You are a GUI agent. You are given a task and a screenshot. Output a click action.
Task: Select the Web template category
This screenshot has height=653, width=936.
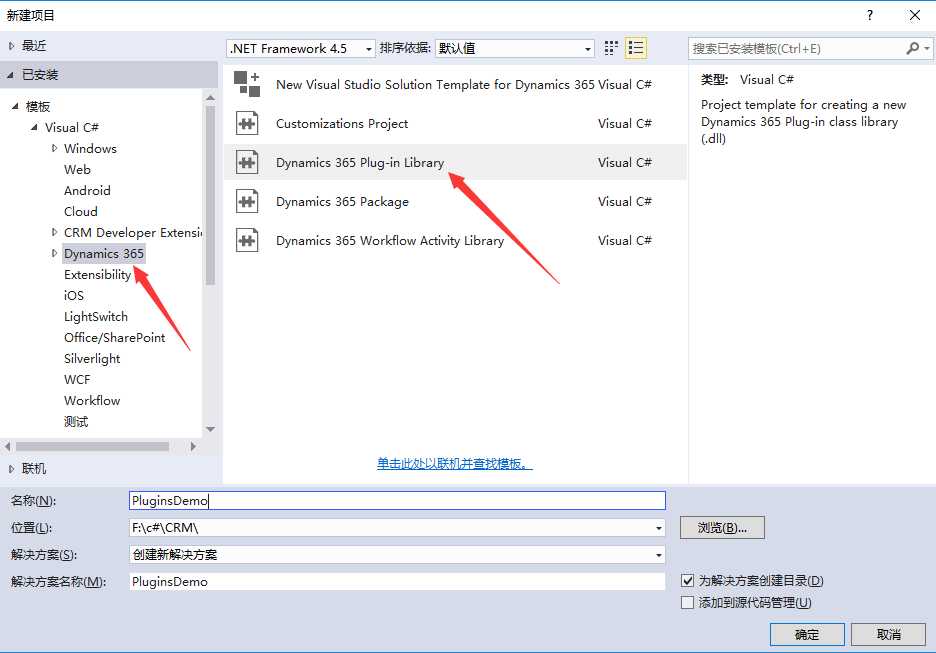tap(78, 170)
